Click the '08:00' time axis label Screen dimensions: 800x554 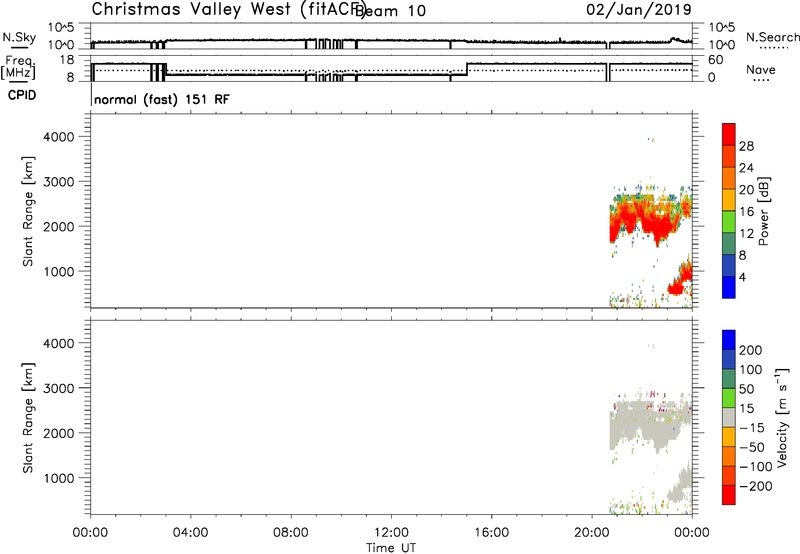coord(291,533)
